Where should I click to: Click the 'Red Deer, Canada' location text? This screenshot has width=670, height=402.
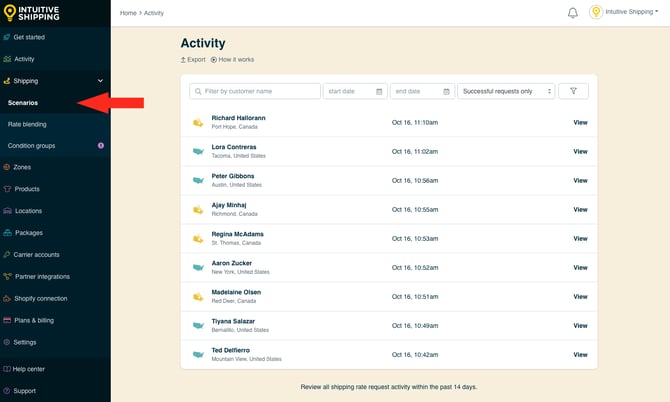[x=234, y=301]
